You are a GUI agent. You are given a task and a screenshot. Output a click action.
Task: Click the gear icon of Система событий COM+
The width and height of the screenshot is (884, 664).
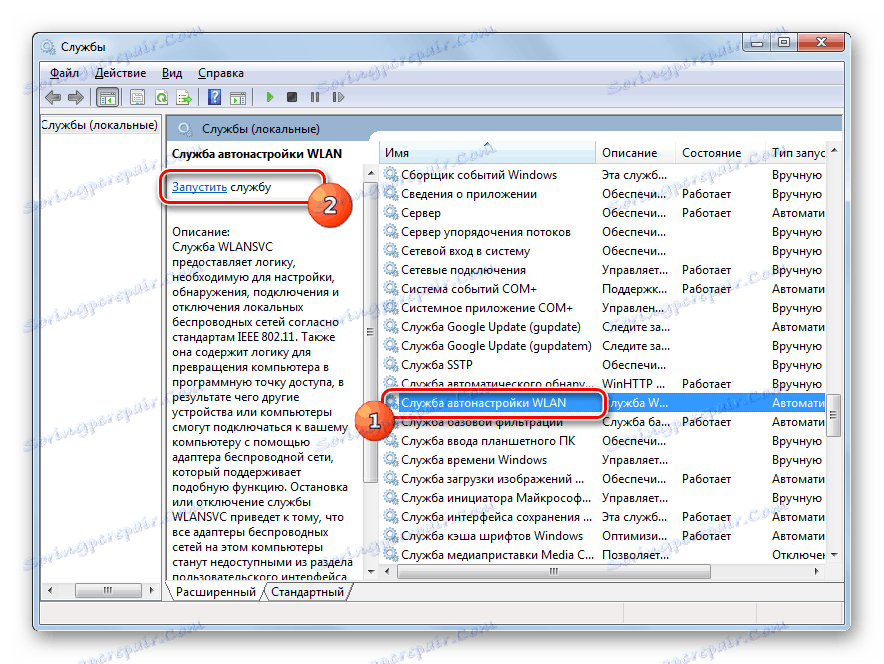(x=391, y=289)
